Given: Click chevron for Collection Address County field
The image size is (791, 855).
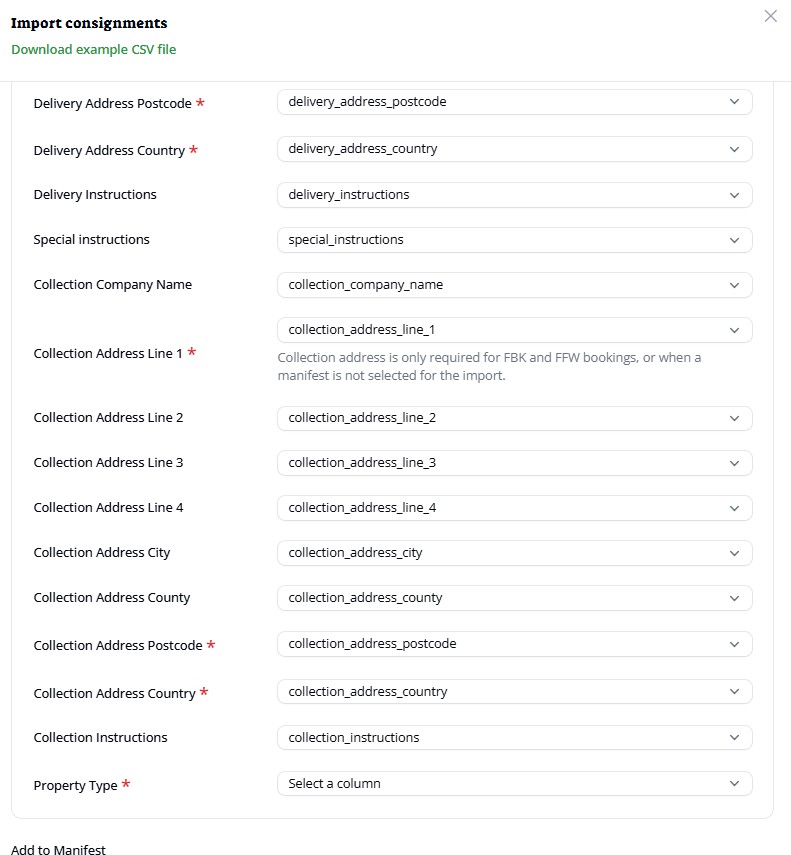Looking at the screenshot, I should [734, 598].
